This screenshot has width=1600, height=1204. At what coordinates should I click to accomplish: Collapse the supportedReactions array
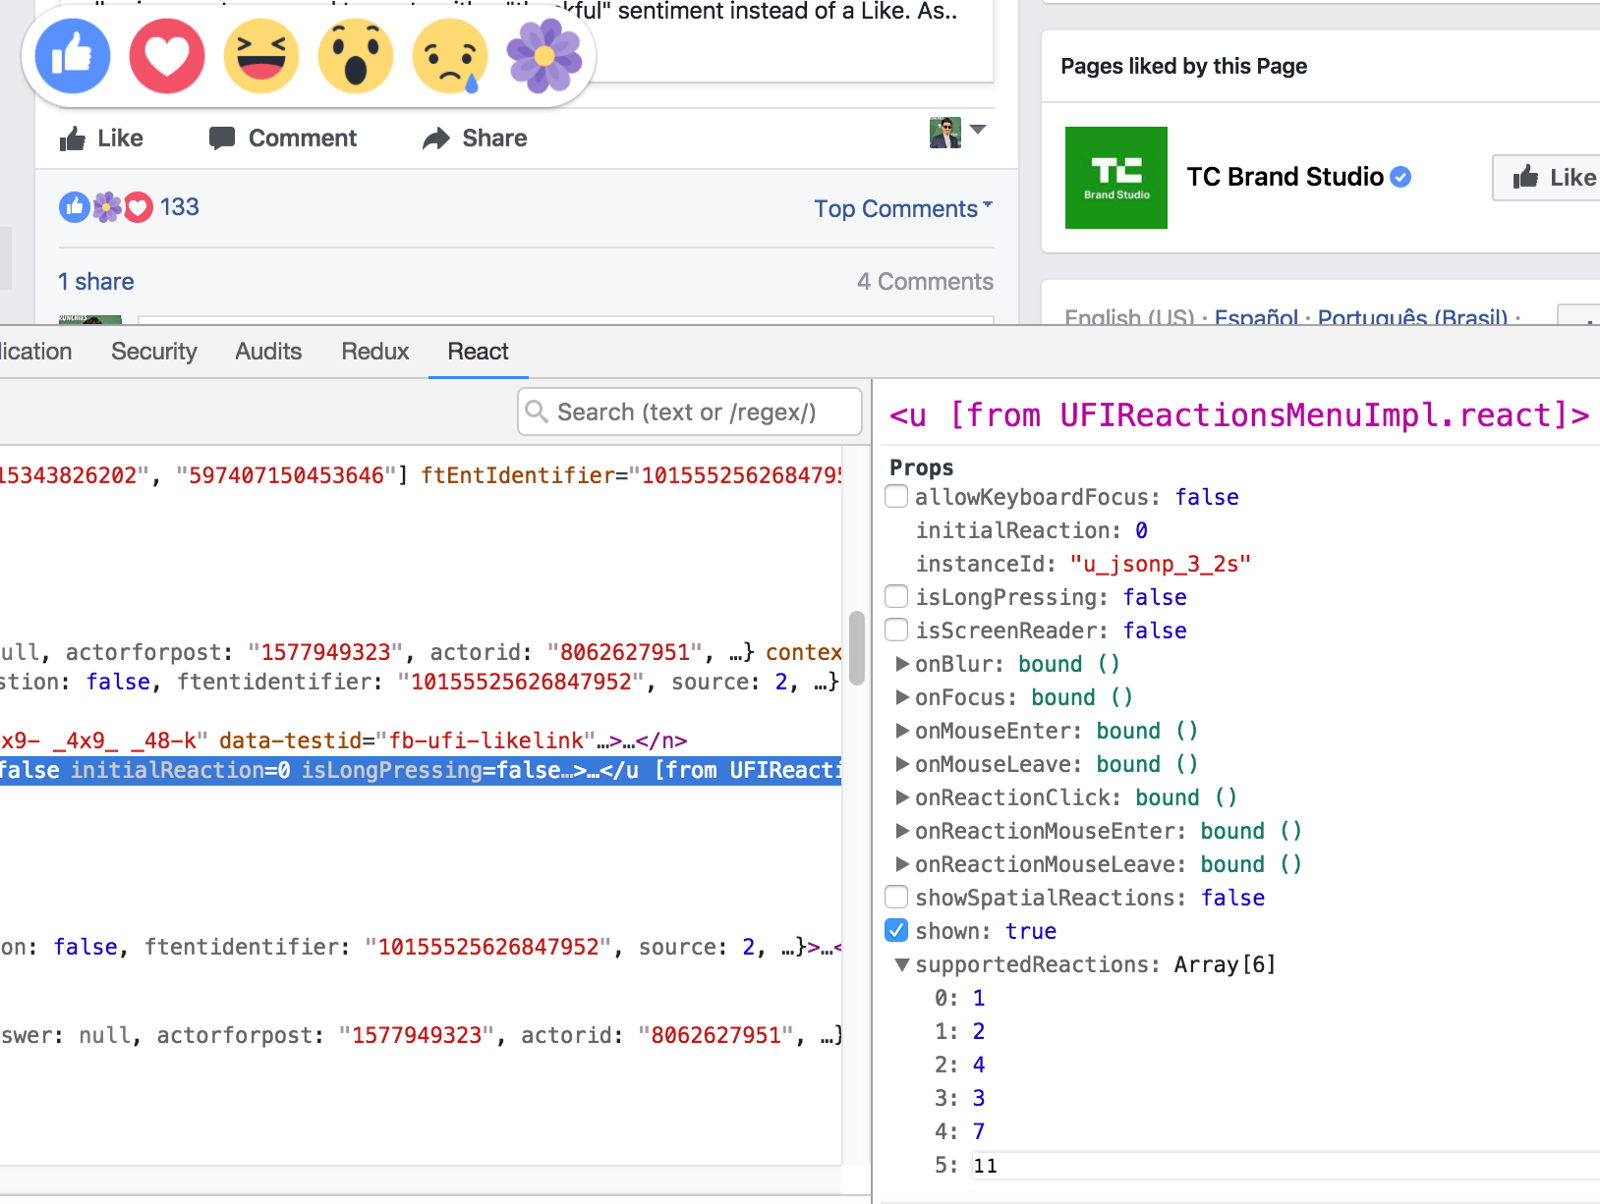(902, 965)
